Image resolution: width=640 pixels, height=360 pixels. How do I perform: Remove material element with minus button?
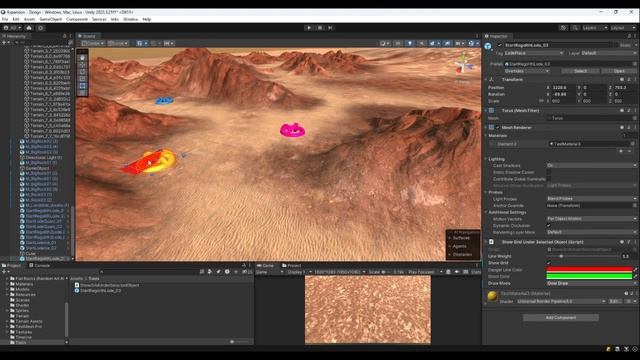(629, 151)
